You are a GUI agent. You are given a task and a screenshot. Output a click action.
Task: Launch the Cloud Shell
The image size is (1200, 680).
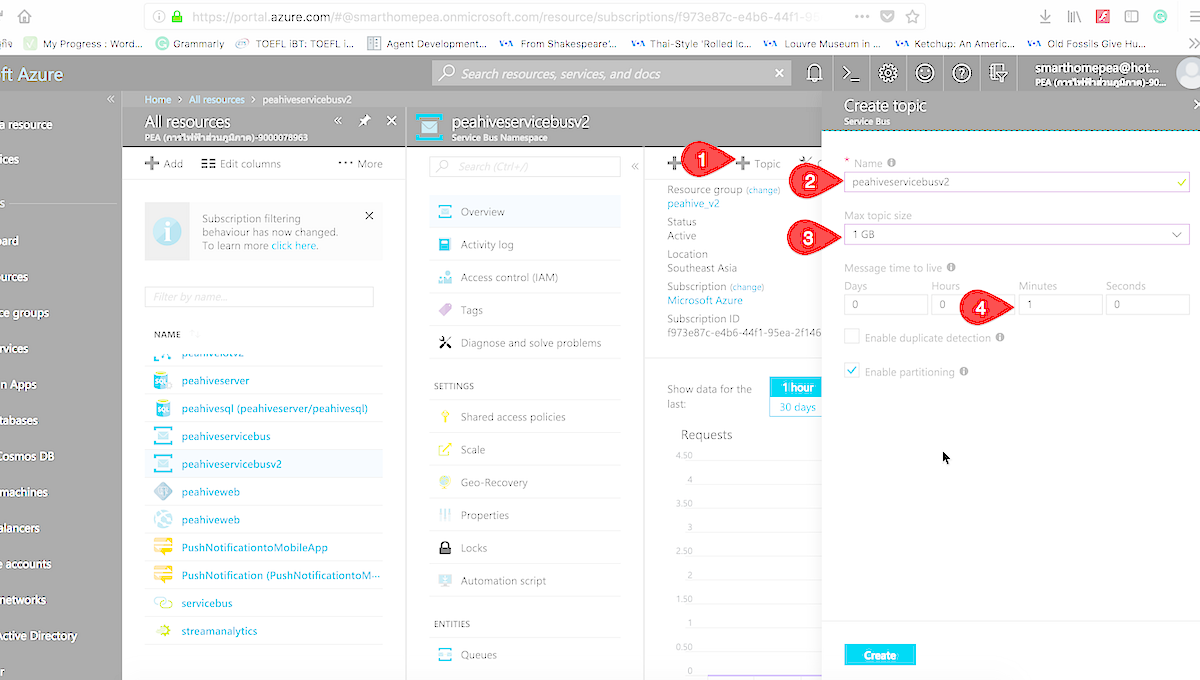click(x=851, y=72)
